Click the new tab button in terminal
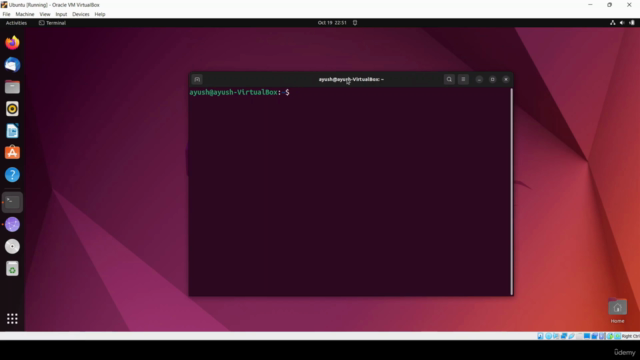 click(197, 79)
